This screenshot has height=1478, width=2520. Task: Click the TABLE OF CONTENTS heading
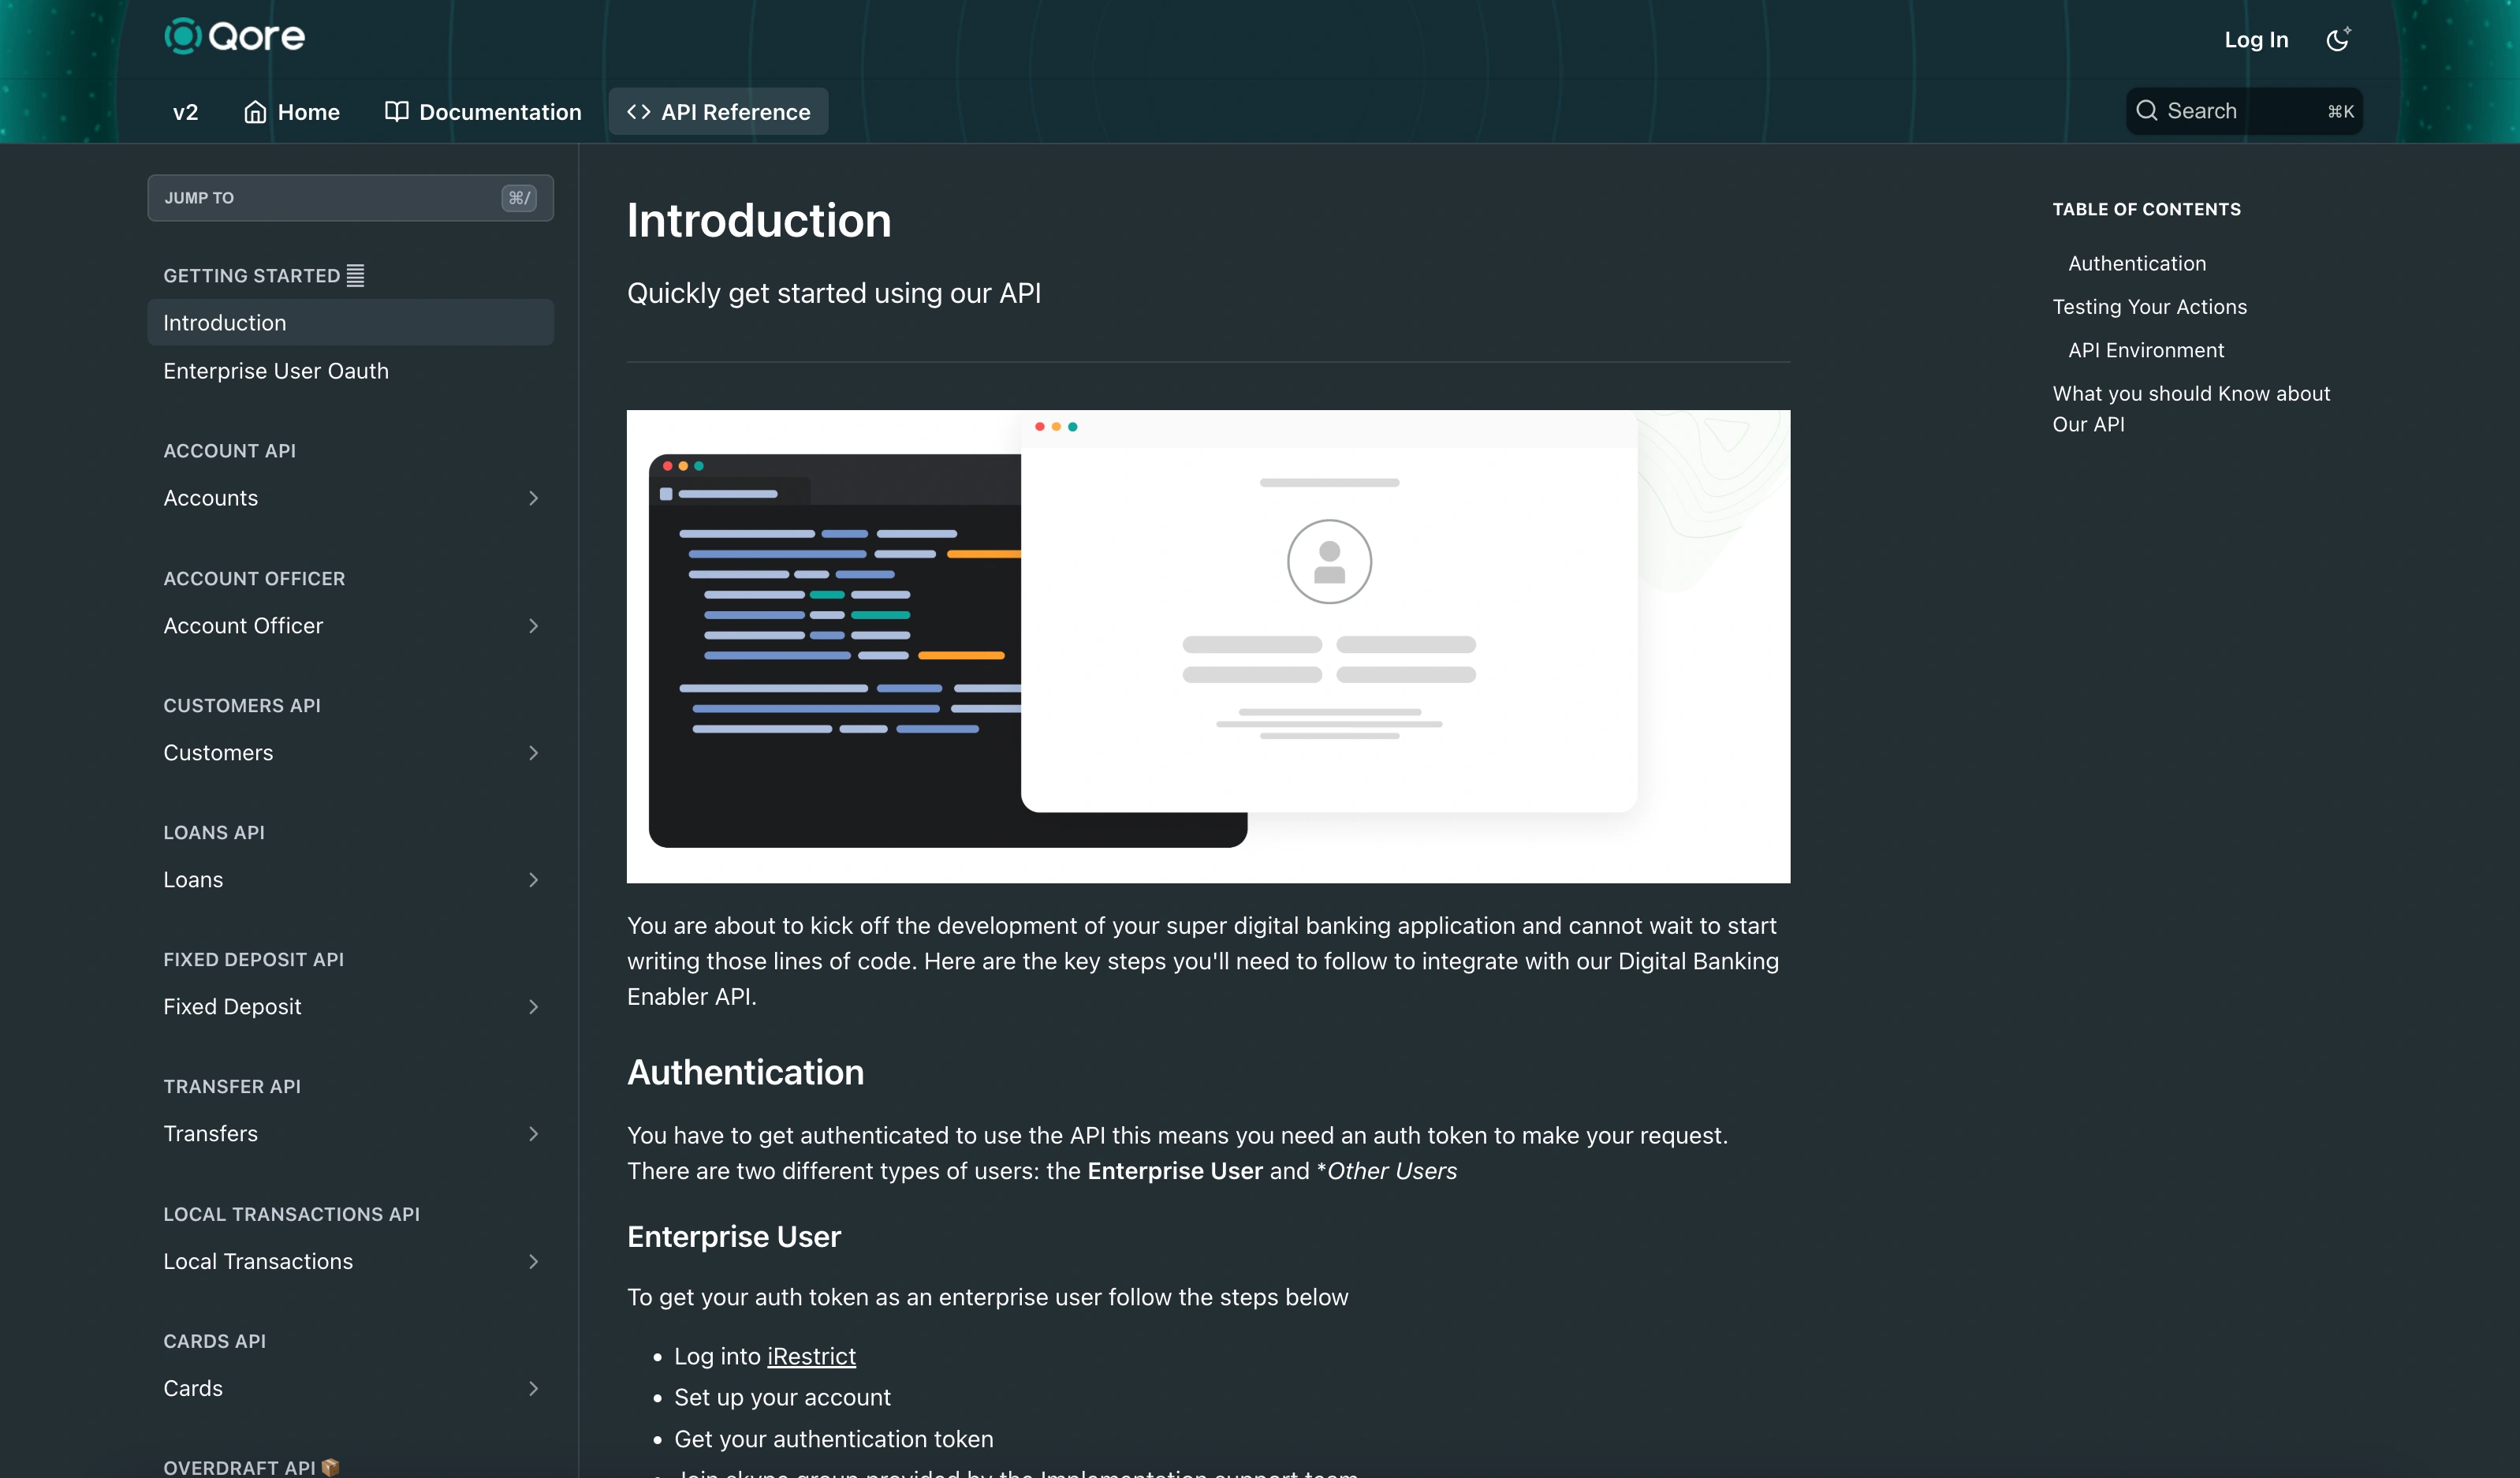coord(2146,209)
